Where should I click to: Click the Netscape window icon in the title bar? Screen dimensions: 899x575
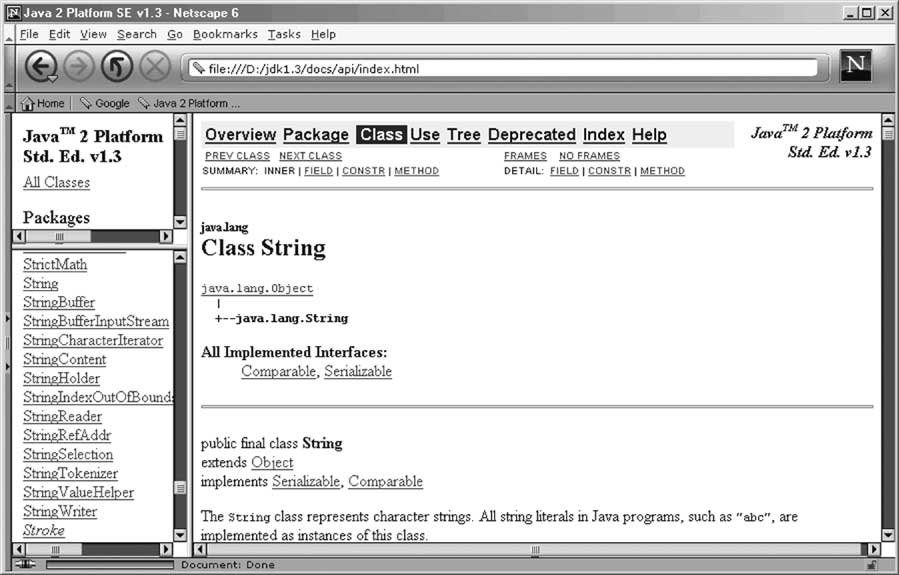point(13,13)
